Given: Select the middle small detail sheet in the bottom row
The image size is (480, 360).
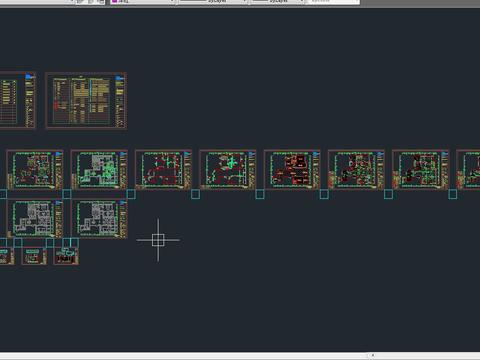Looking at the screenshot, I should (x=34, y=256).
